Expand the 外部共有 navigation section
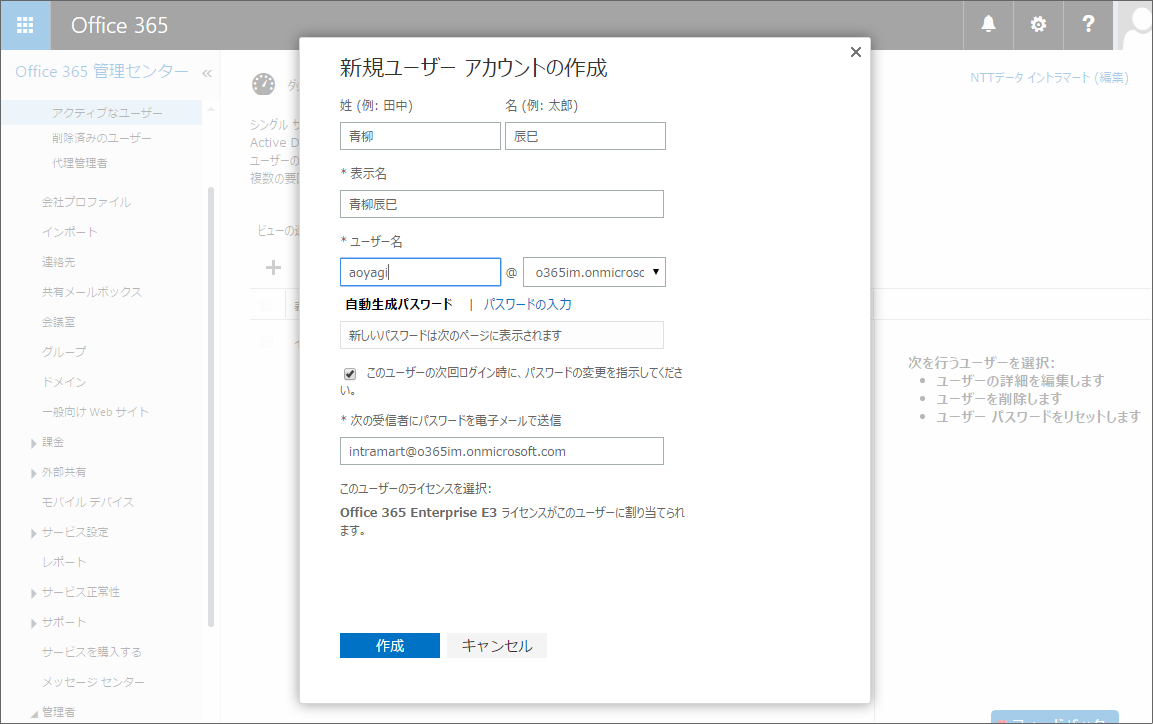Viewport: 1153px width, 724px height. coord(34,473)
